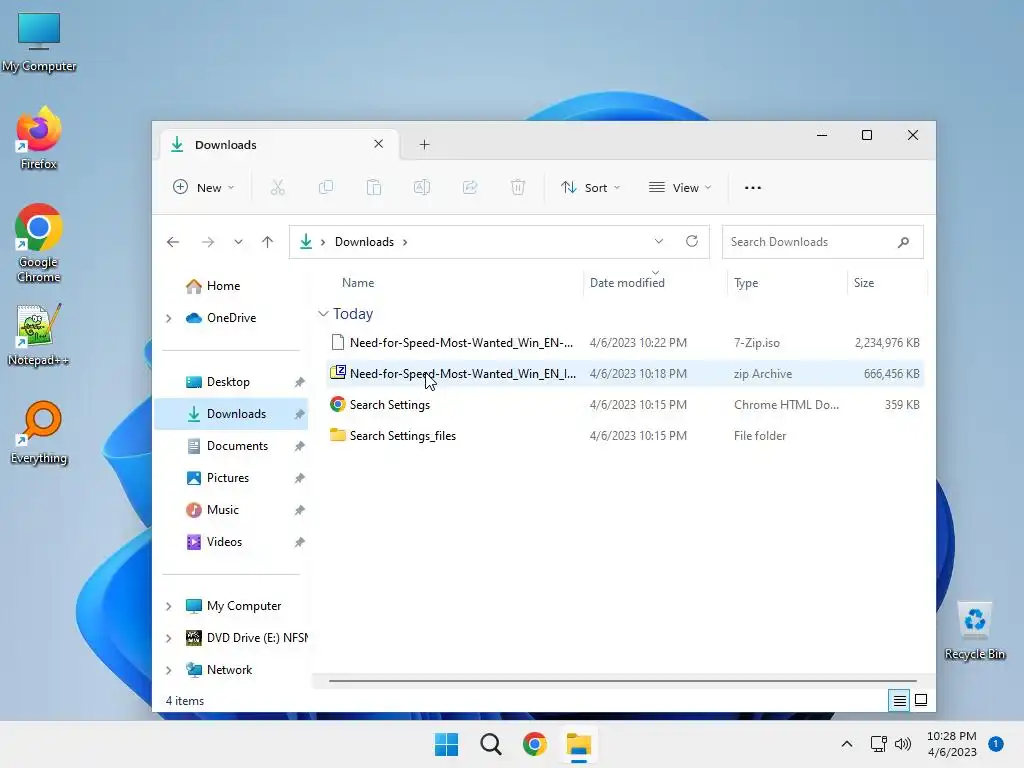Click the Cut scissors icon in toolbar

click(278, 188)
